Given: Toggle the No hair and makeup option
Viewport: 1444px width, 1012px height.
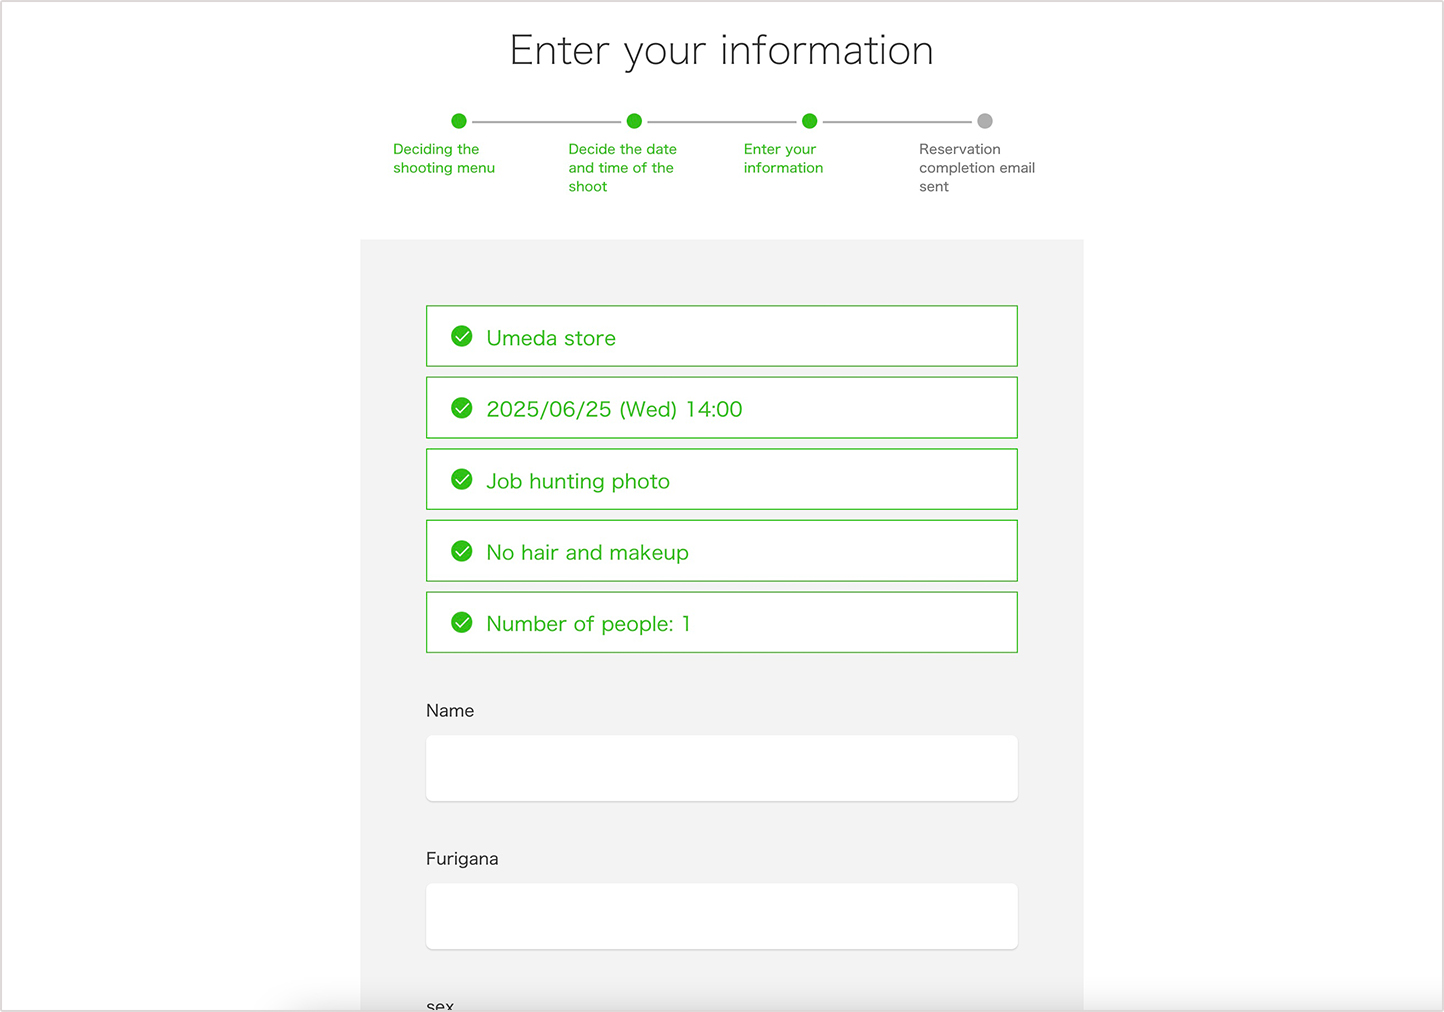Looking at the screenshot, I should coord(721,551).
